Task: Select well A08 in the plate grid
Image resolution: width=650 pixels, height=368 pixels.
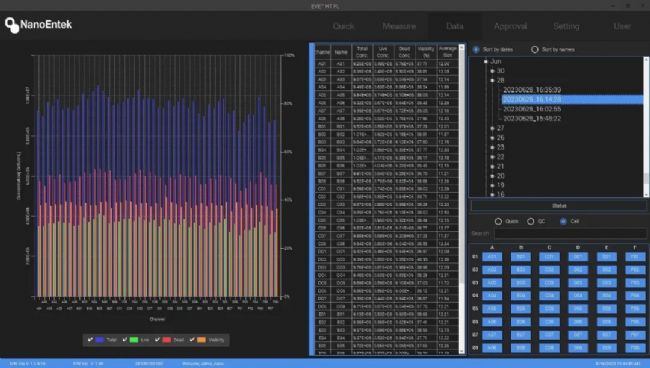Action: pyautogui.click(x=492, y=348)
